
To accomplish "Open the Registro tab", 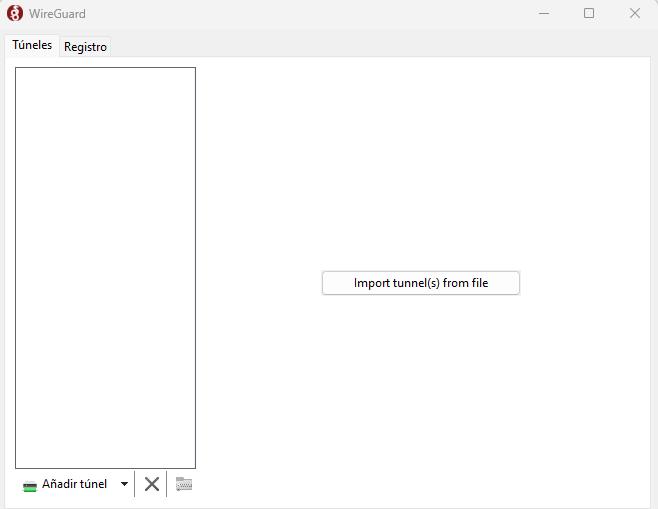I will coord(85,47).
